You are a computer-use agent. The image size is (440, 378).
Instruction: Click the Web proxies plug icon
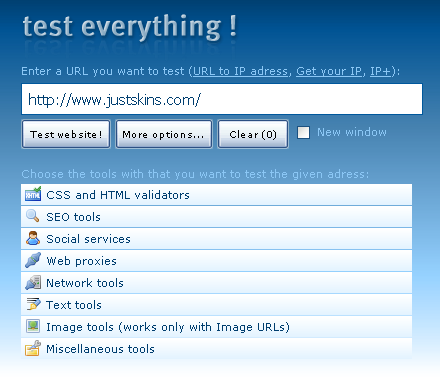pyautogui.click(x=33, y=260)
